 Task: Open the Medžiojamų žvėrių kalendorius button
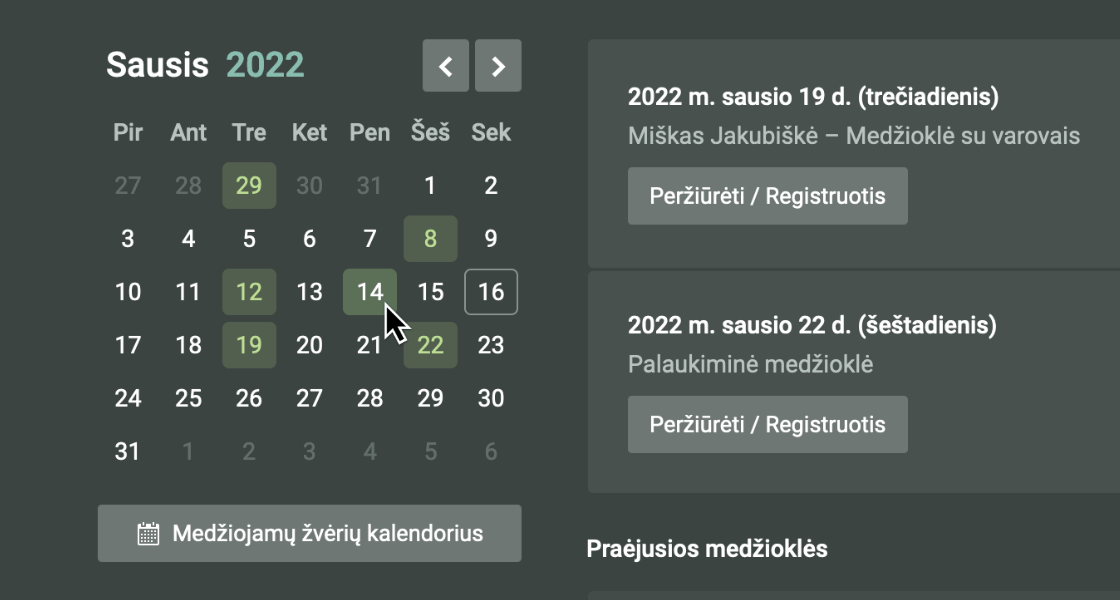[310, 533]
